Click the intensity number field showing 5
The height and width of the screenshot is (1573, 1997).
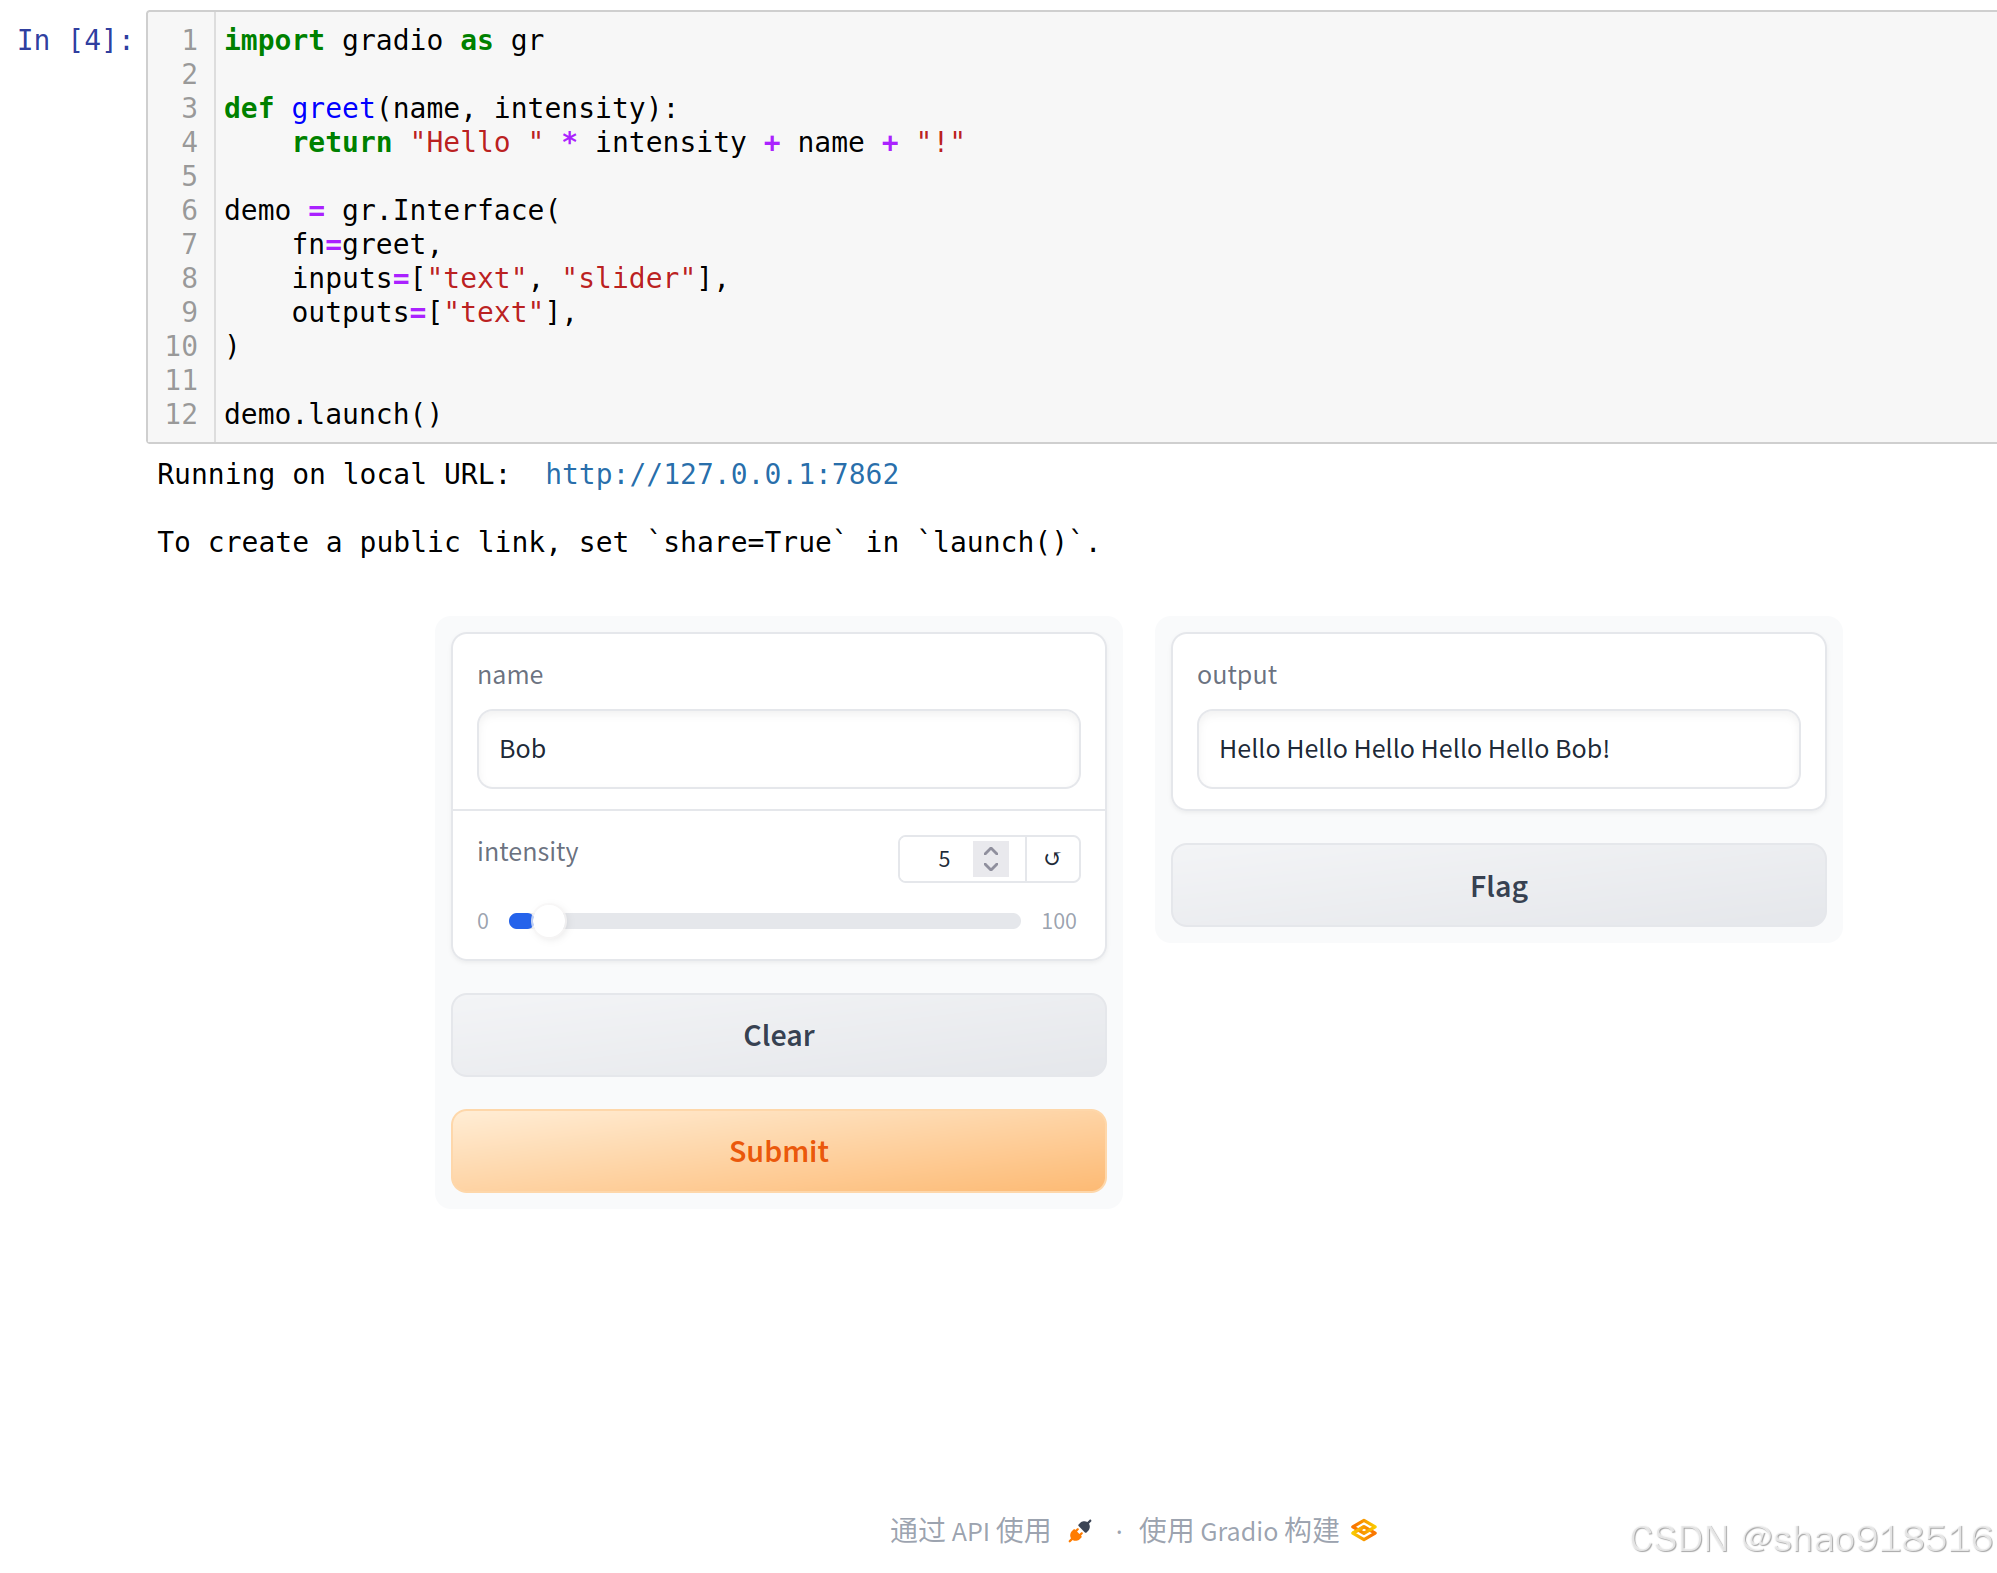940,859
